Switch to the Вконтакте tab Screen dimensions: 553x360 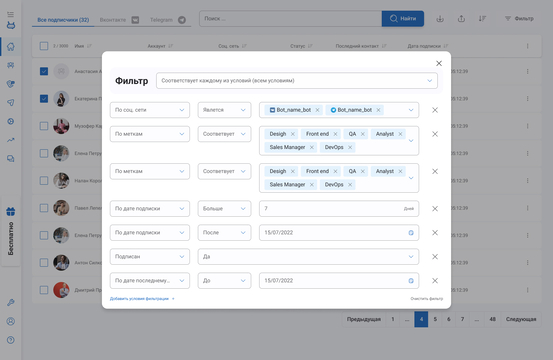click(x=119, y=20)
